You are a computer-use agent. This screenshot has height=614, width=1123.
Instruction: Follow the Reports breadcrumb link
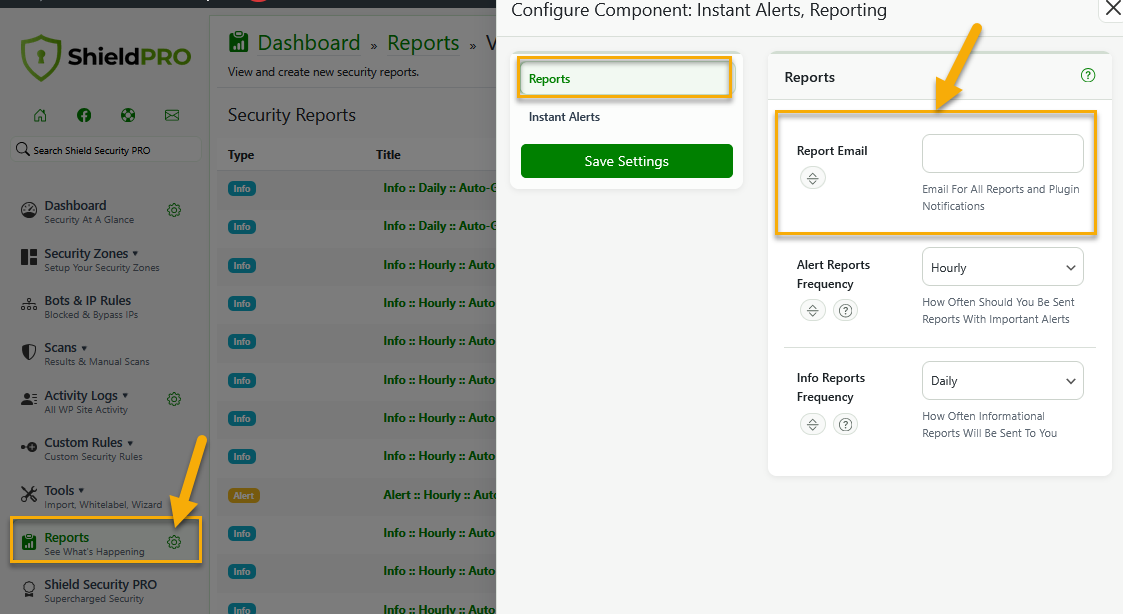coord(423,43)
